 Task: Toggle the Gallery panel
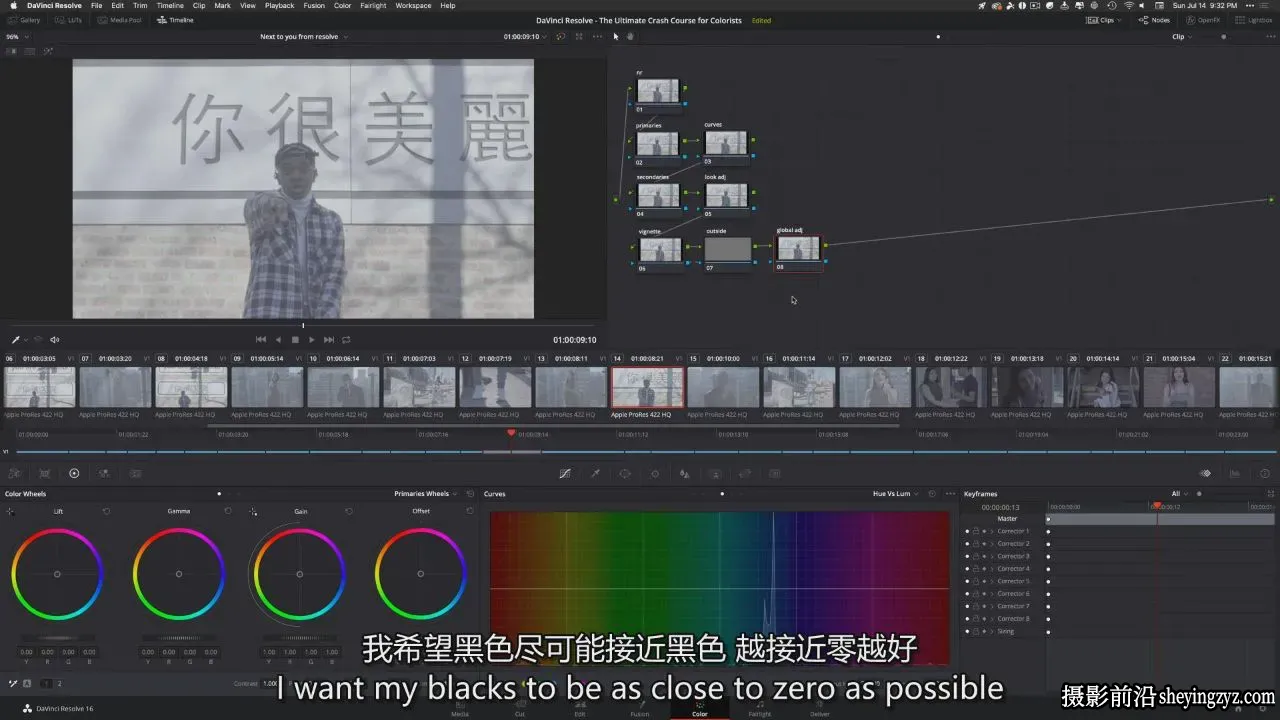(24, 20)
